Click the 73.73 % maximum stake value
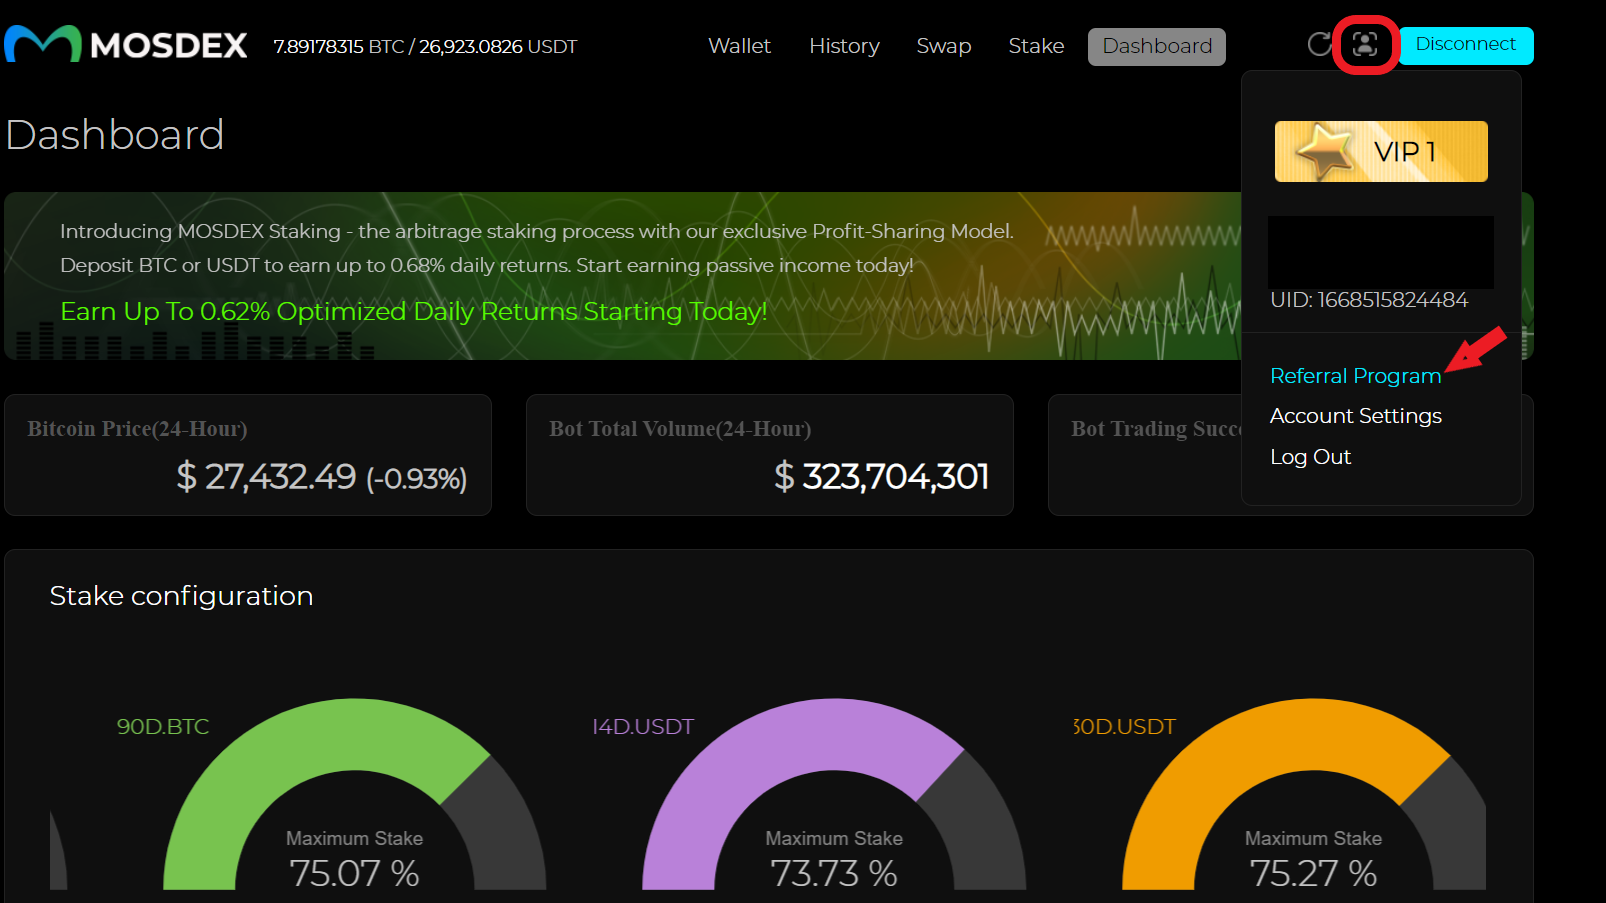This screenshot has height=903, width=1606. [834, 873]
